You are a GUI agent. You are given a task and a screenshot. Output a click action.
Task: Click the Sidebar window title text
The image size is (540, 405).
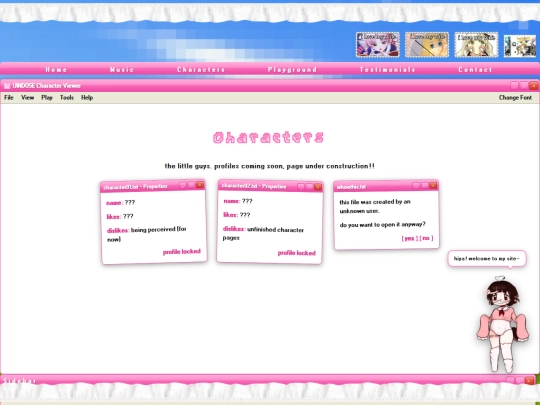click(20, 381)
